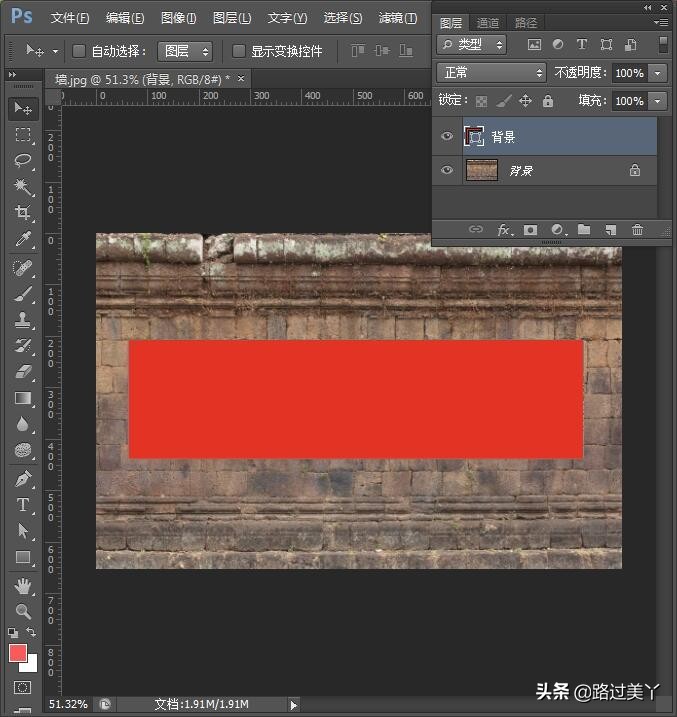The height and width of the screenshot is (717, 677).
Task: Open the Image menu
Action: click(x=178, y=18)
